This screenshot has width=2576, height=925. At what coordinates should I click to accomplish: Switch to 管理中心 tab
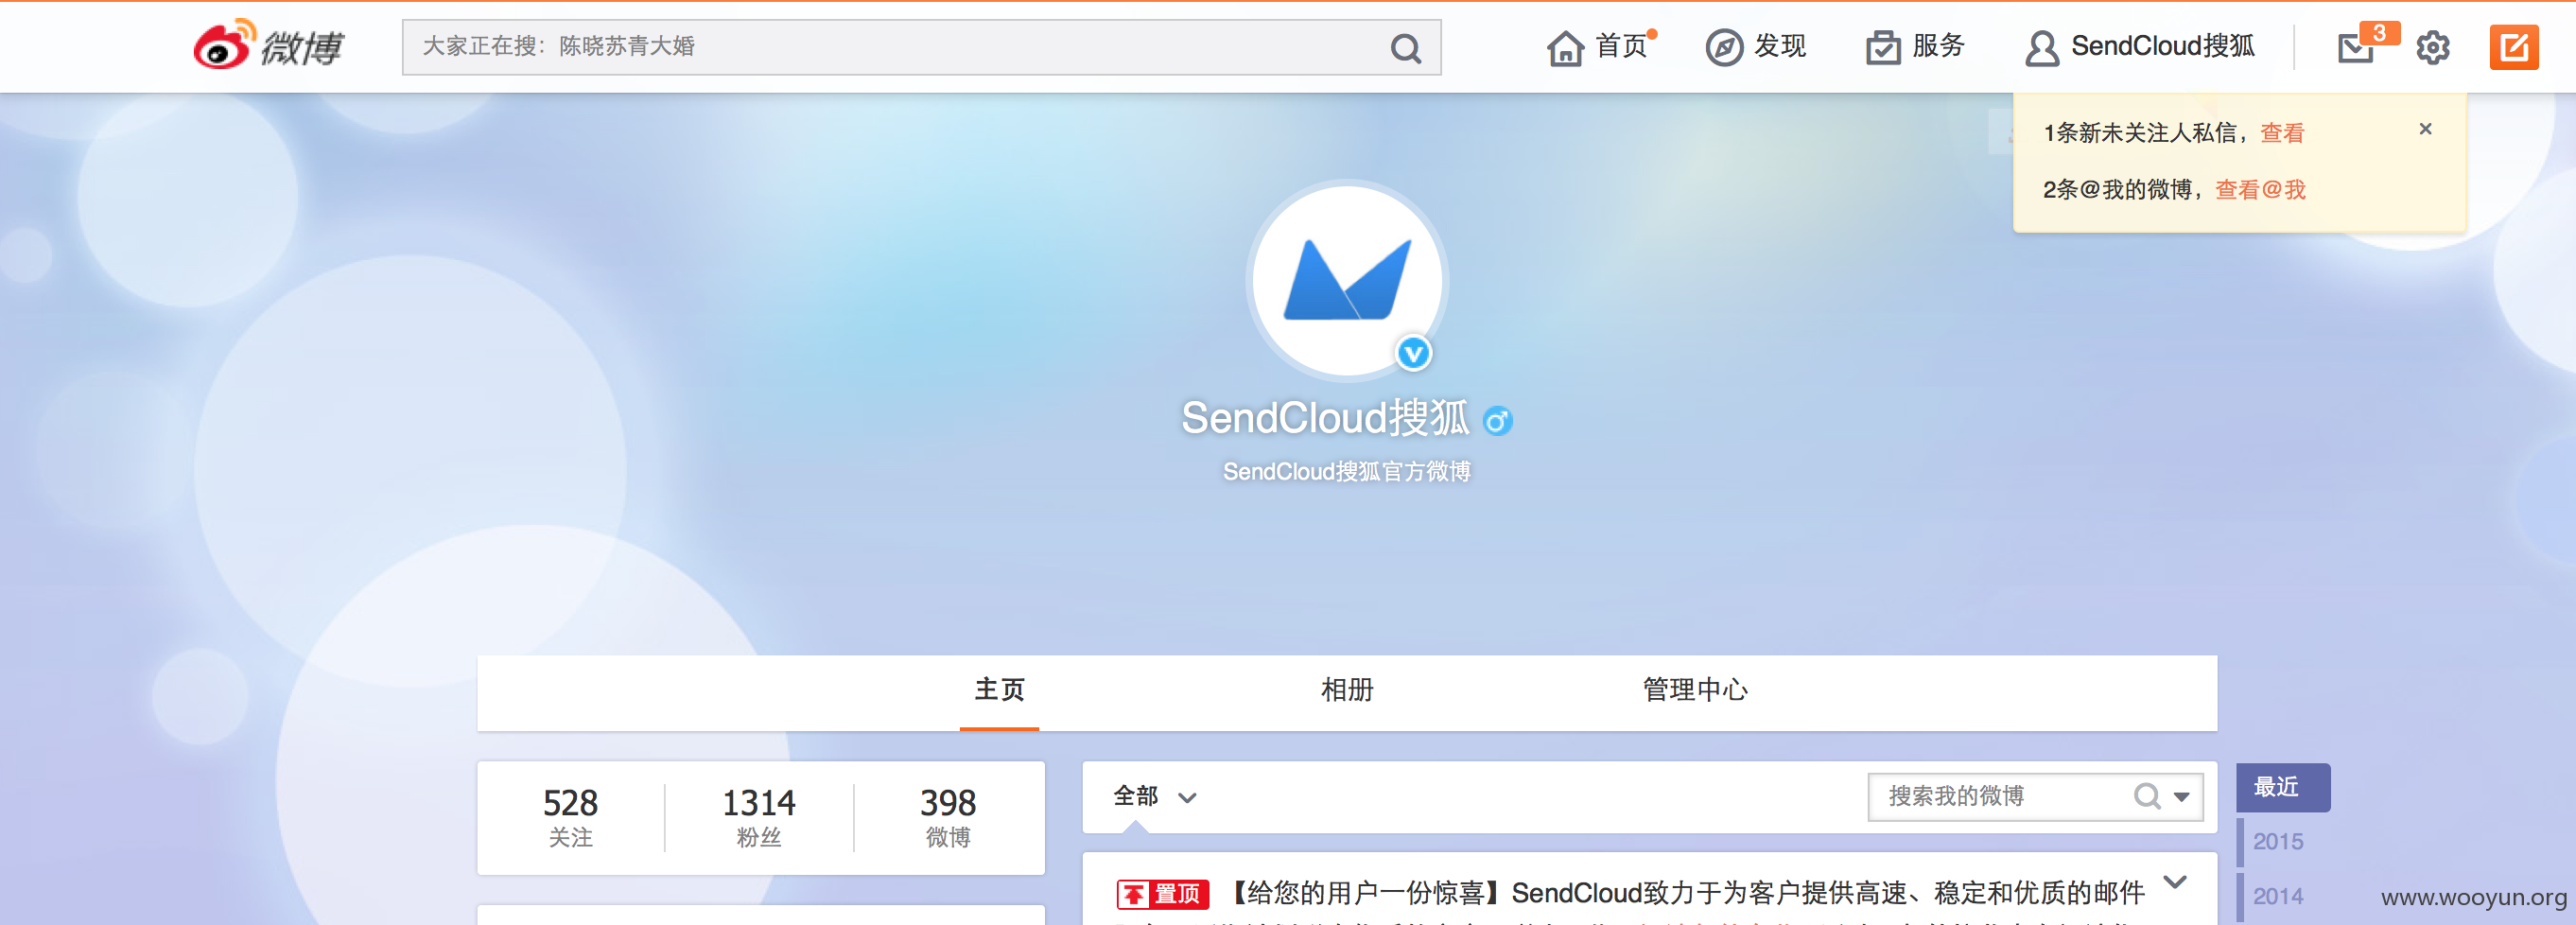point(1695,690)
